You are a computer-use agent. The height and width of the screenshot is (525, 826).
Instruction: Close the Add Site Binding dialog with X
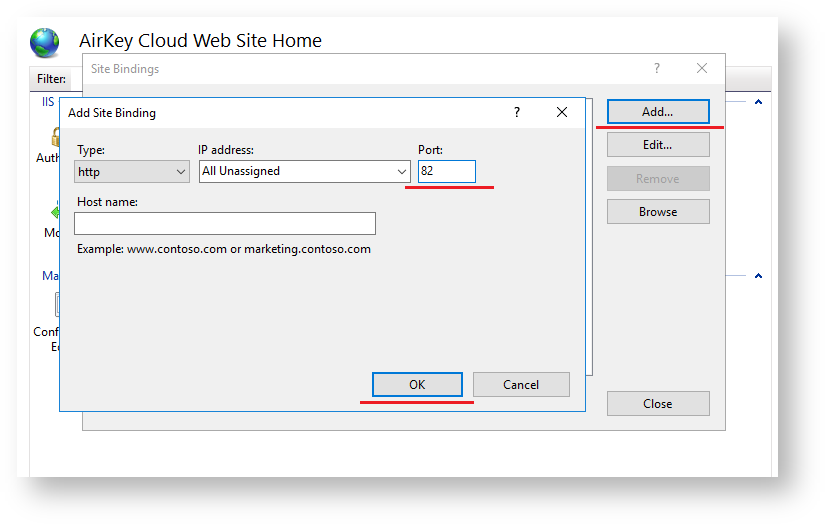coord(562,113)
